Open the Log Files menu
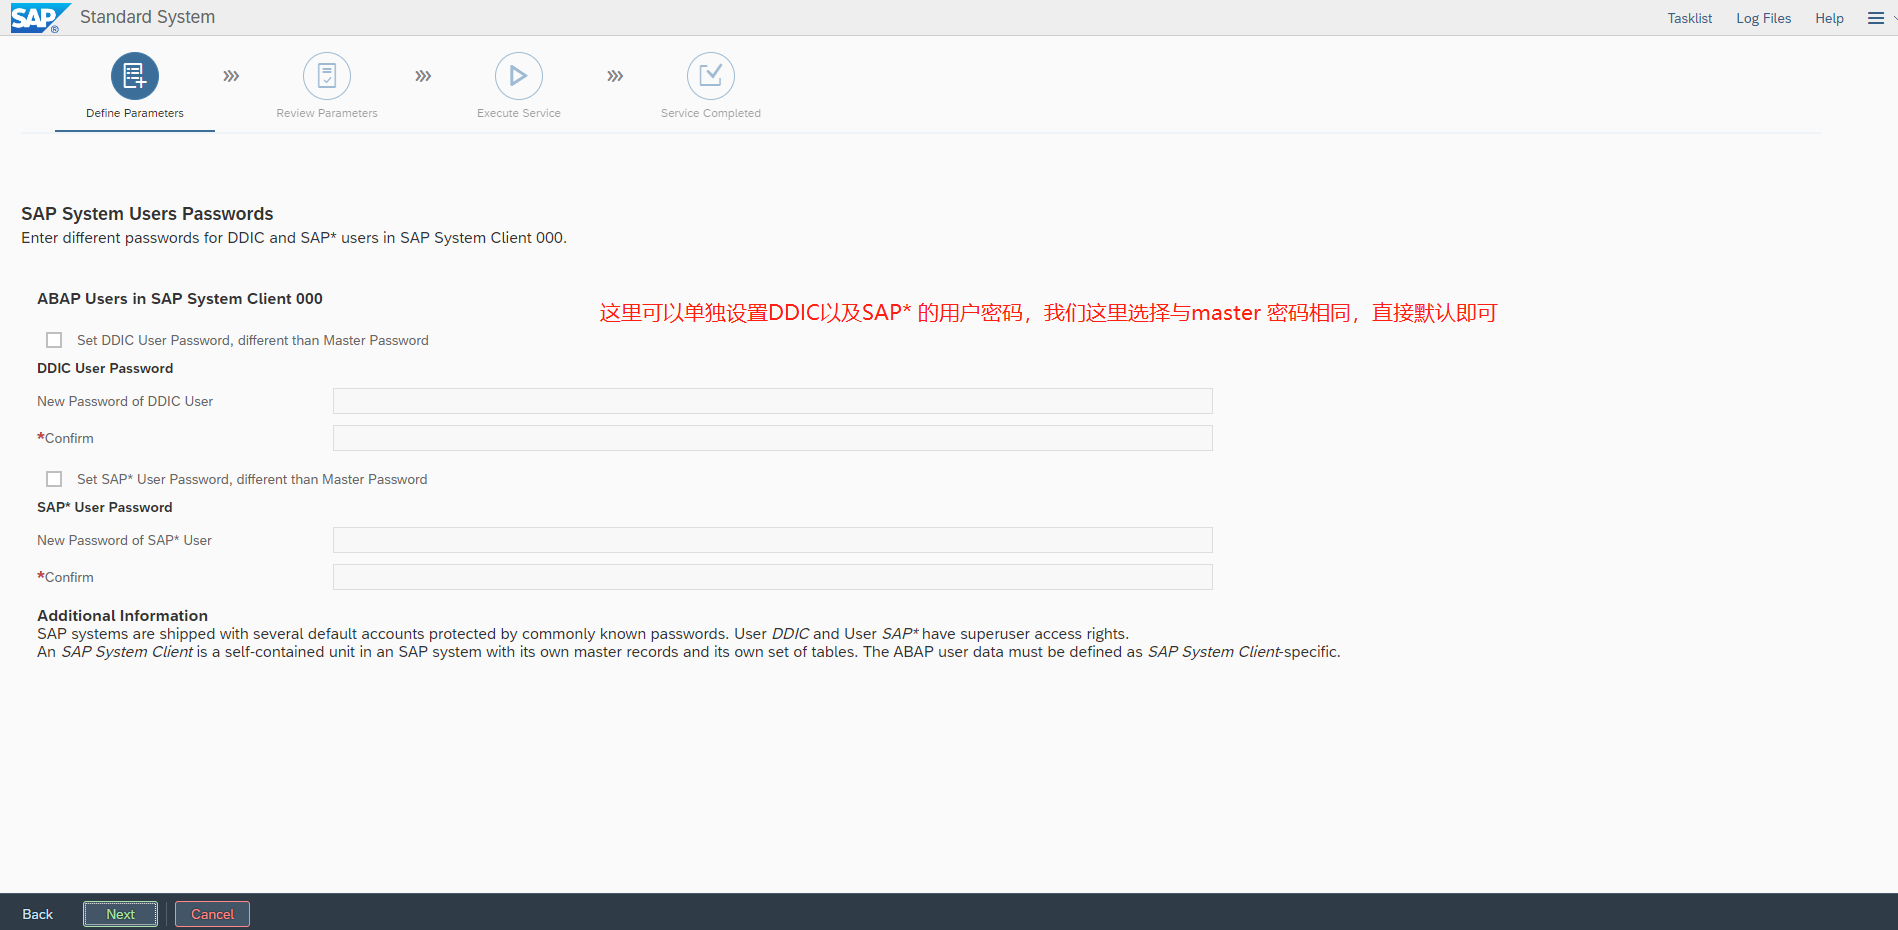Screen dimensions: 1898x930 point(1763,18)
